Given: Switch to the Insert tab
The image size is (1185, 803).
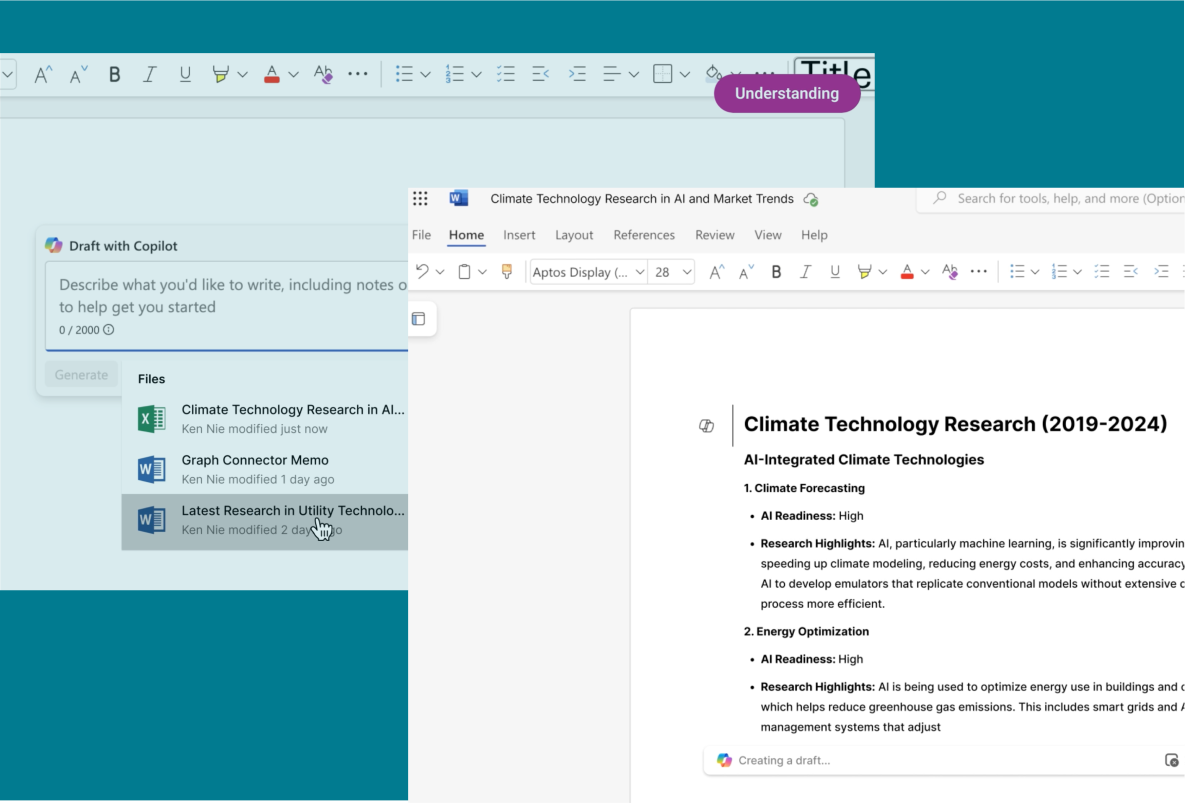Looking at the screenshot, I should coord(519,235).
